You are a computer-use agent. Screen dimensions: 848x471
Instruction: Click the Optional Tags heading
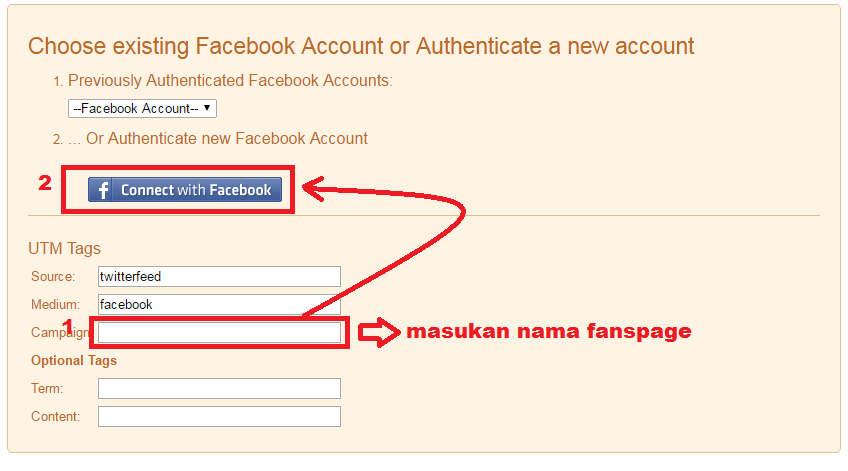click(x=74, y=360)
